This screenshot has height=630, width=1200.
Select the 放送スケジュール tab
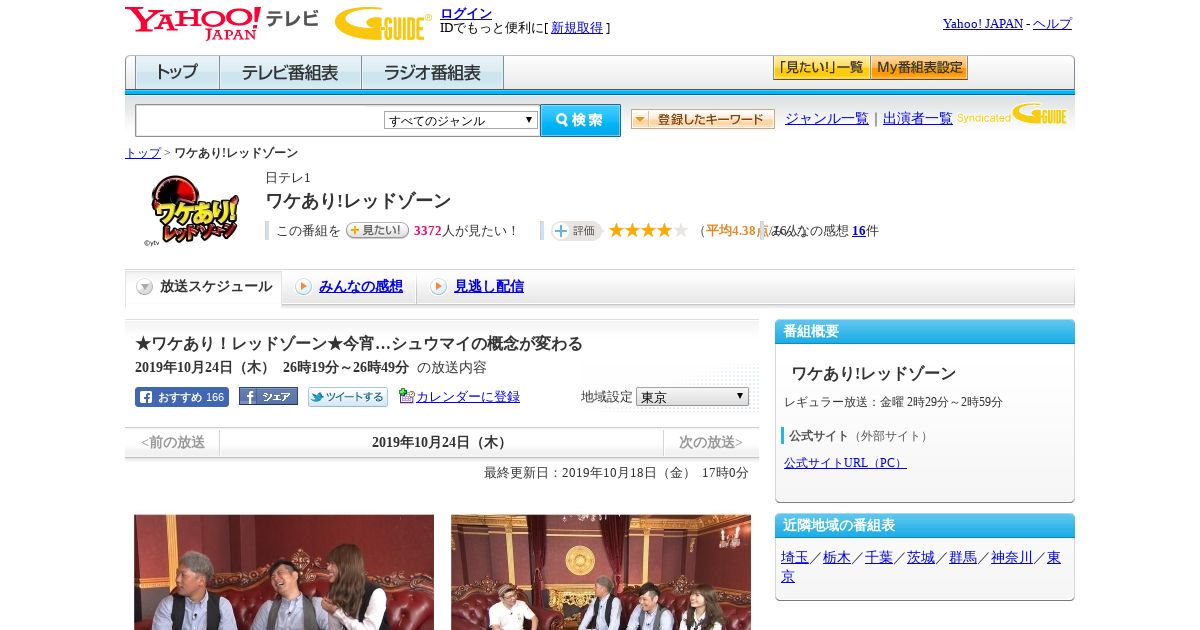[204, 287]
